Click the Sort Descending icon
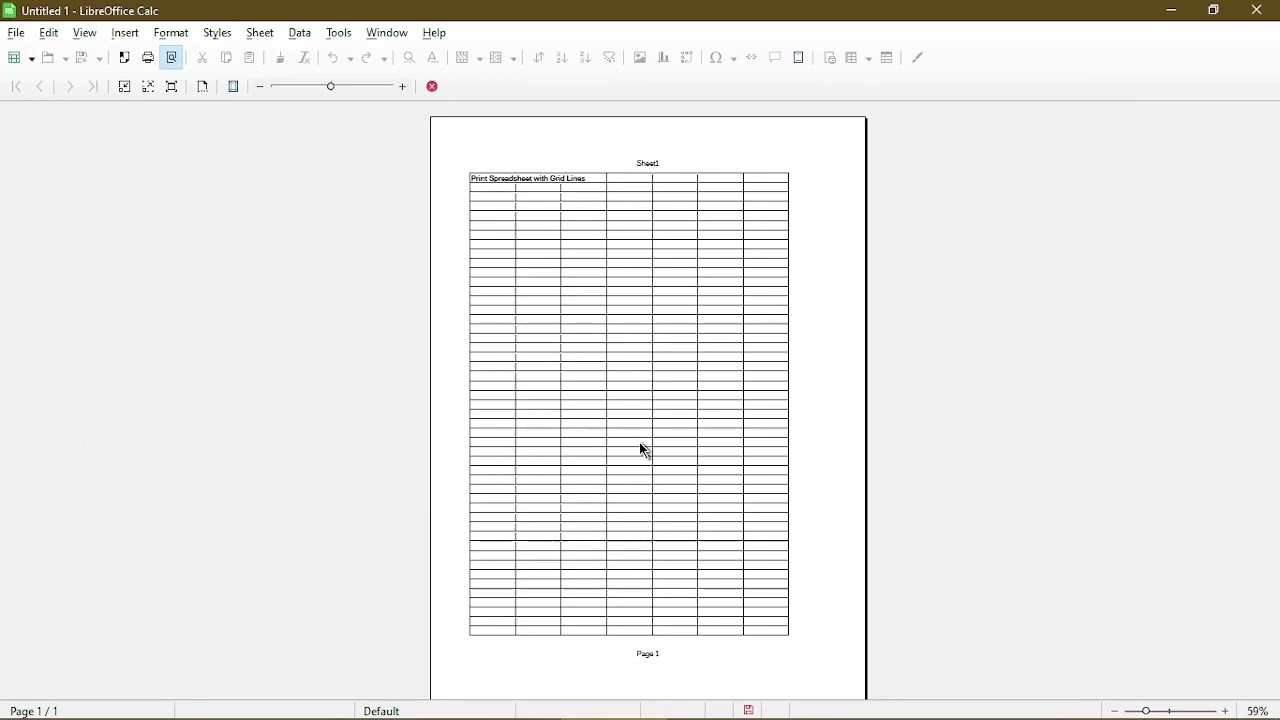The height and width of the screenshot is (720, 1280). [x=586, y=58]
